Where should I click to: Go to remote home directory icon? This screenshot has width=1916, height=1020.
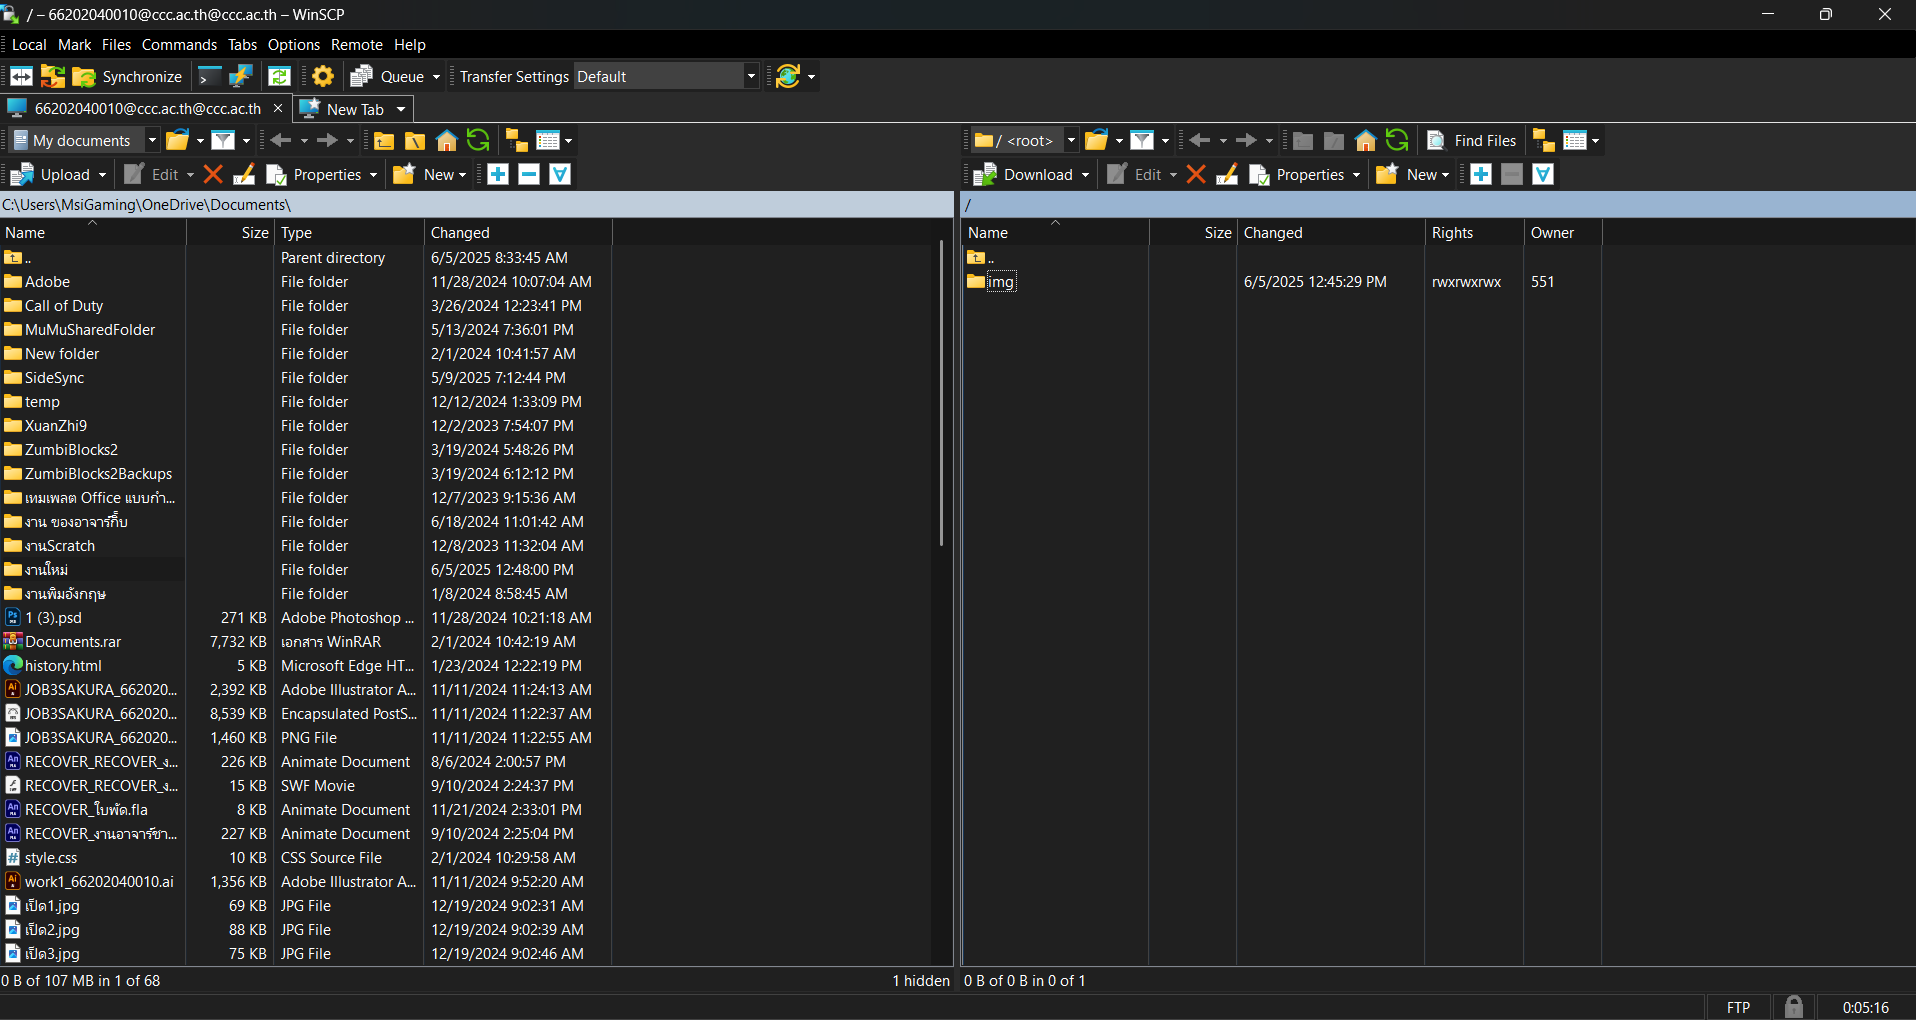point(1365,140)
